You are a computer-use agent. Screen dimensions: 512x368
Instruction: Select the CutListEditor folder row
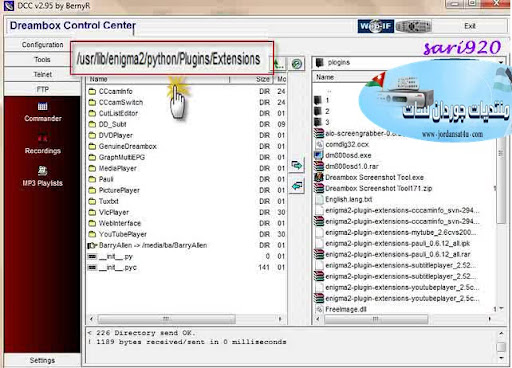[186, 113]
